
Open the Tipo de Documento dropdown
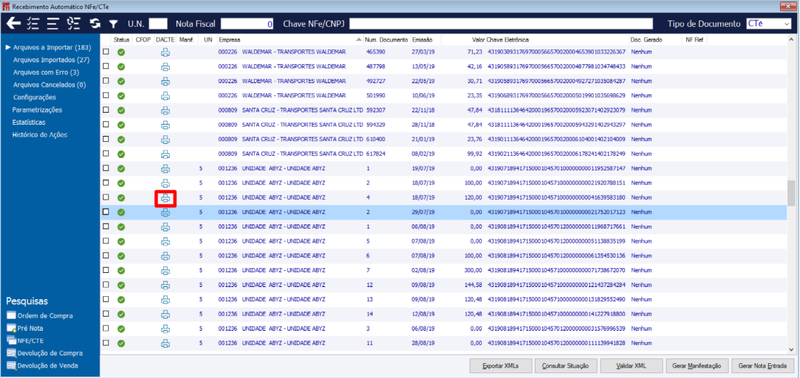click(786, 24)
